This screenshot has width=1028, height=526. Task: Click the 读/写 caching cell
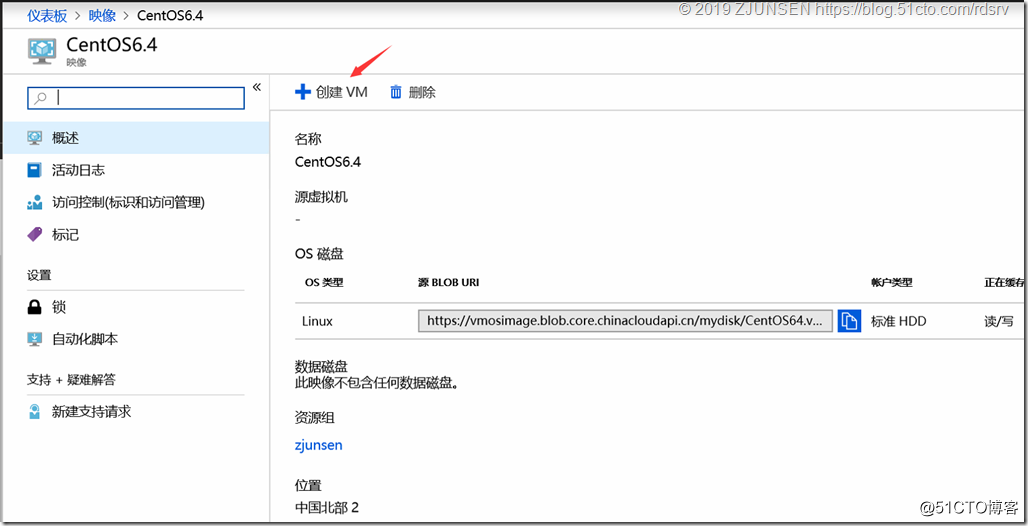998,321
